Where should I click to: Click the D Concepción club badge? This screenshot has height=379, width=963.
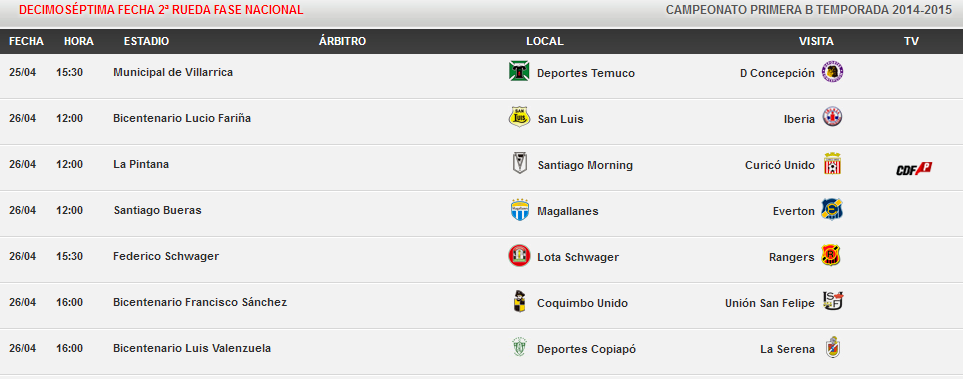tap(832, 72)
